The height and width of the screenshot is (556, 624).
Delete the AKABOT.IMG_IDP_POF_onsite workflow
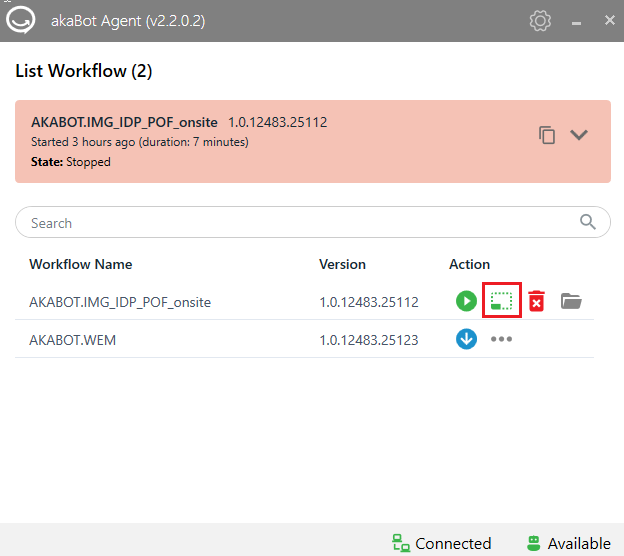(x=536, y=301)
